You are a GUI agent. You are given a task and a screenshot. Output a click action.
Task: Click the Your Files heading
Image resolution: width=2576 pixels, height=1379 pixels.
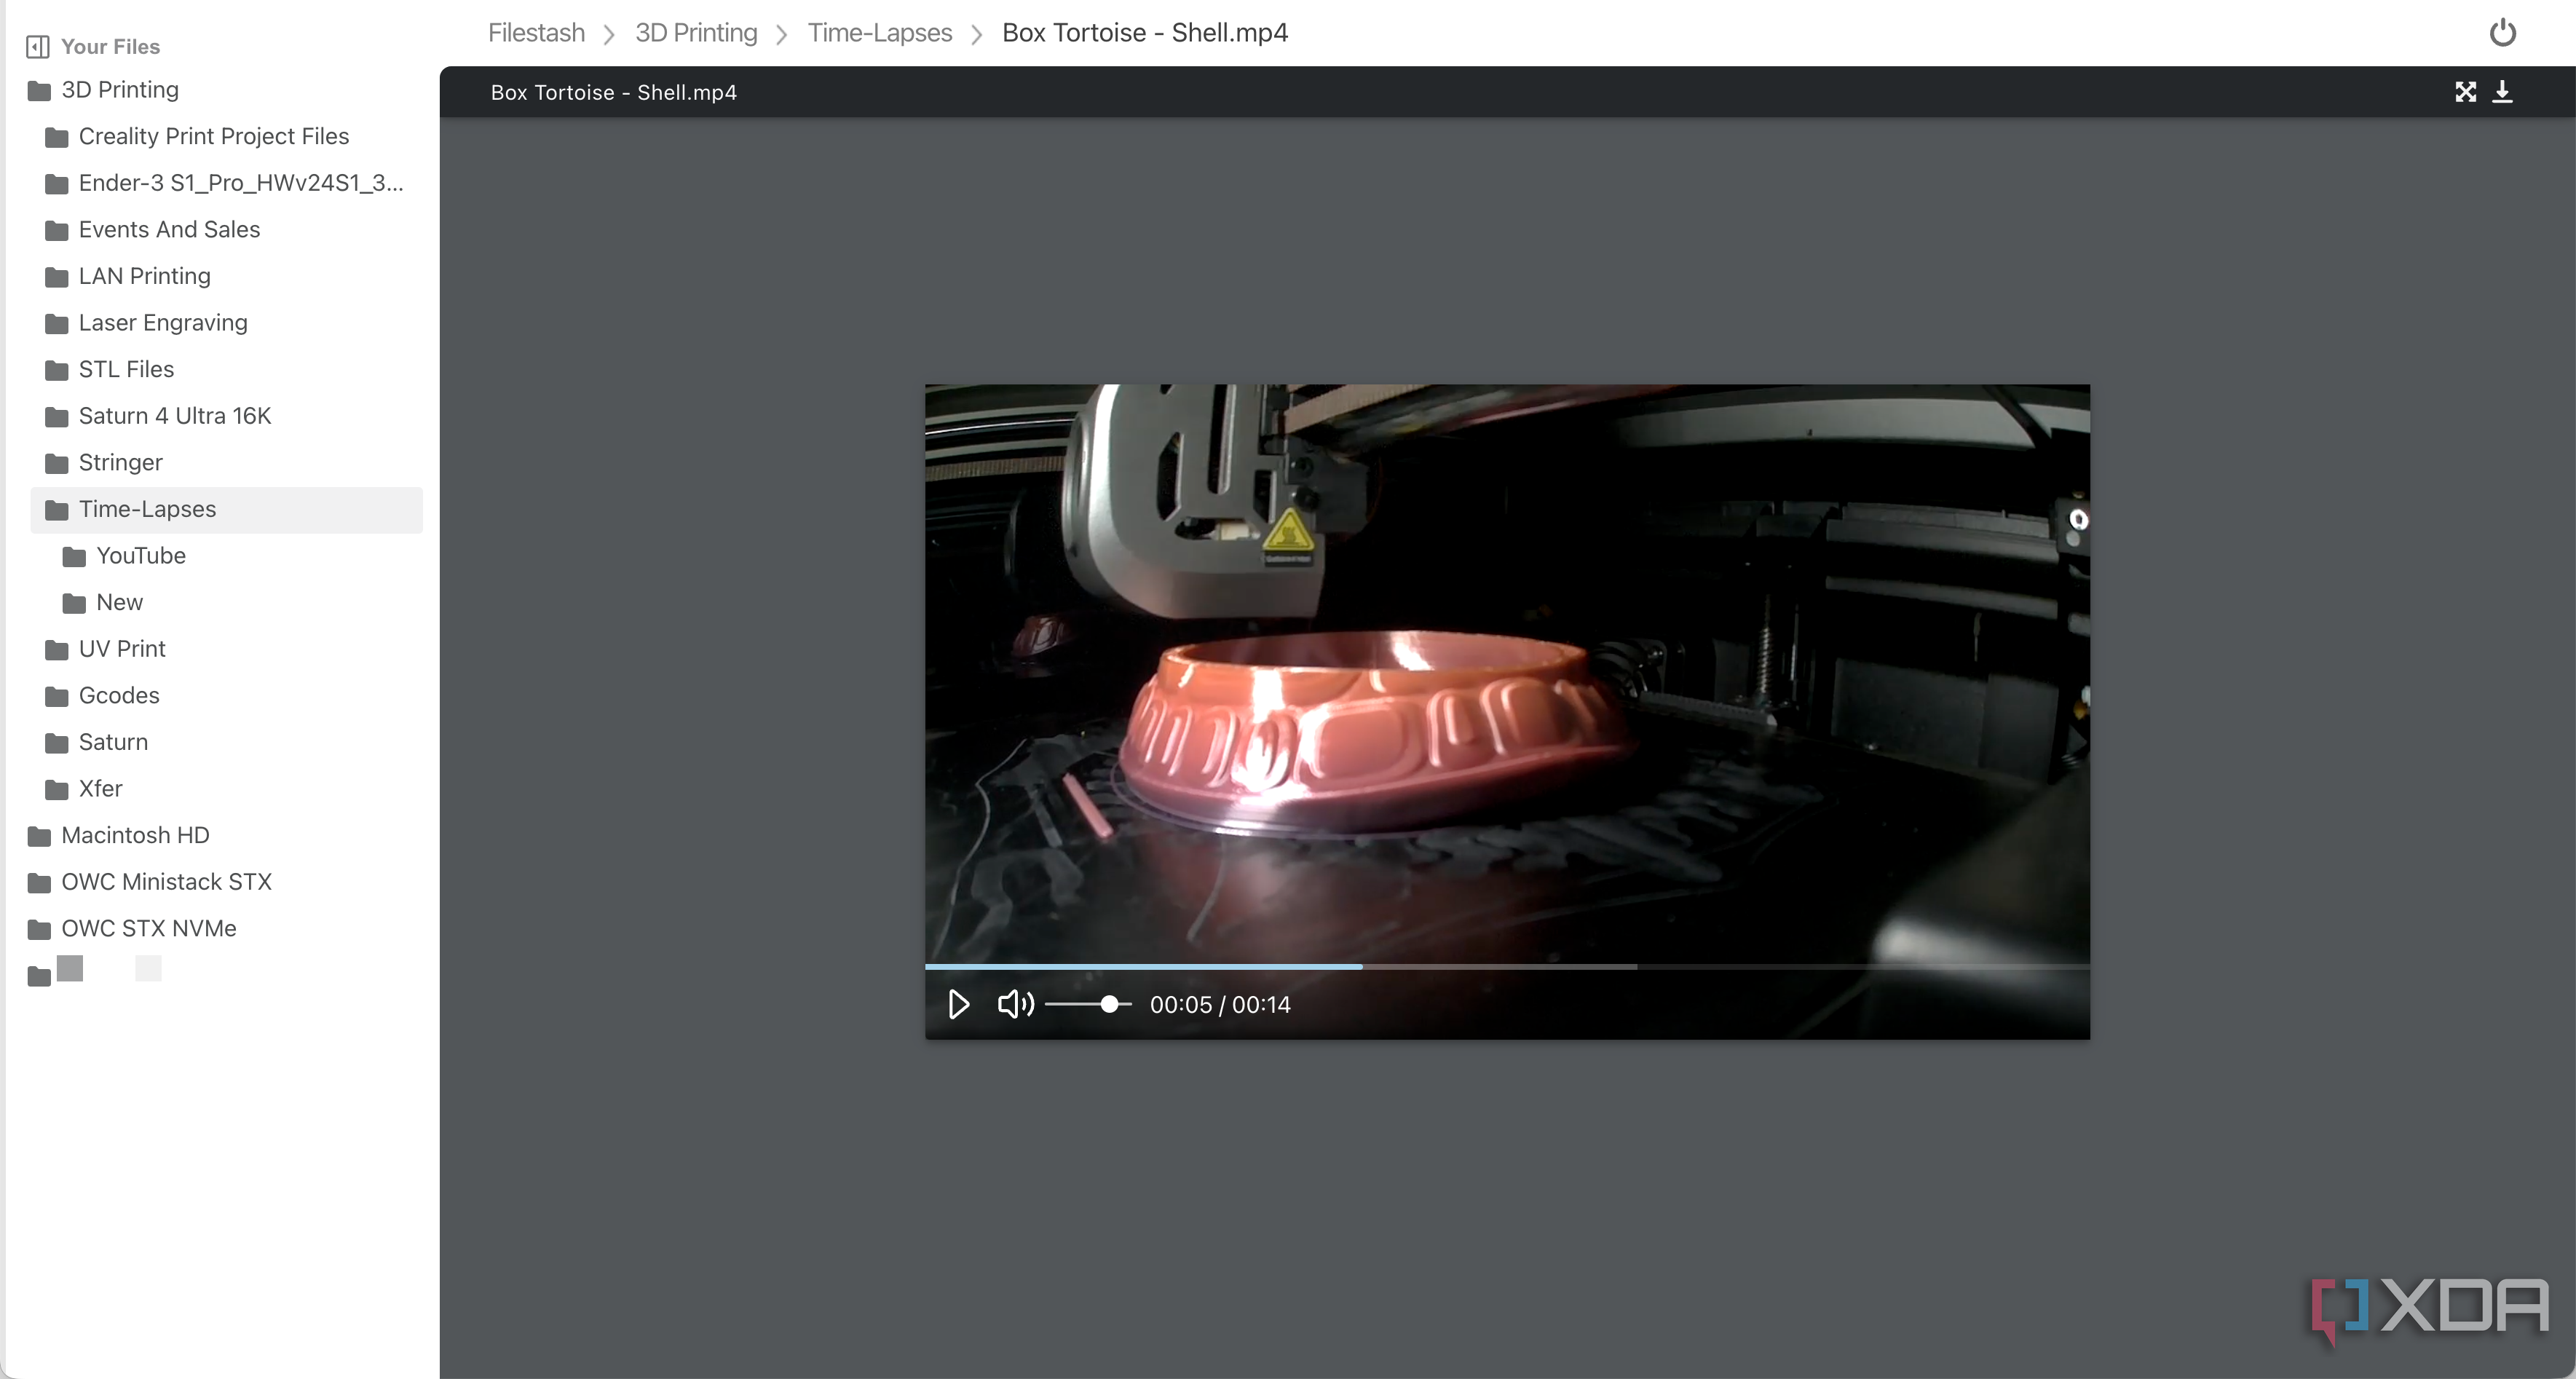[110, 47]
